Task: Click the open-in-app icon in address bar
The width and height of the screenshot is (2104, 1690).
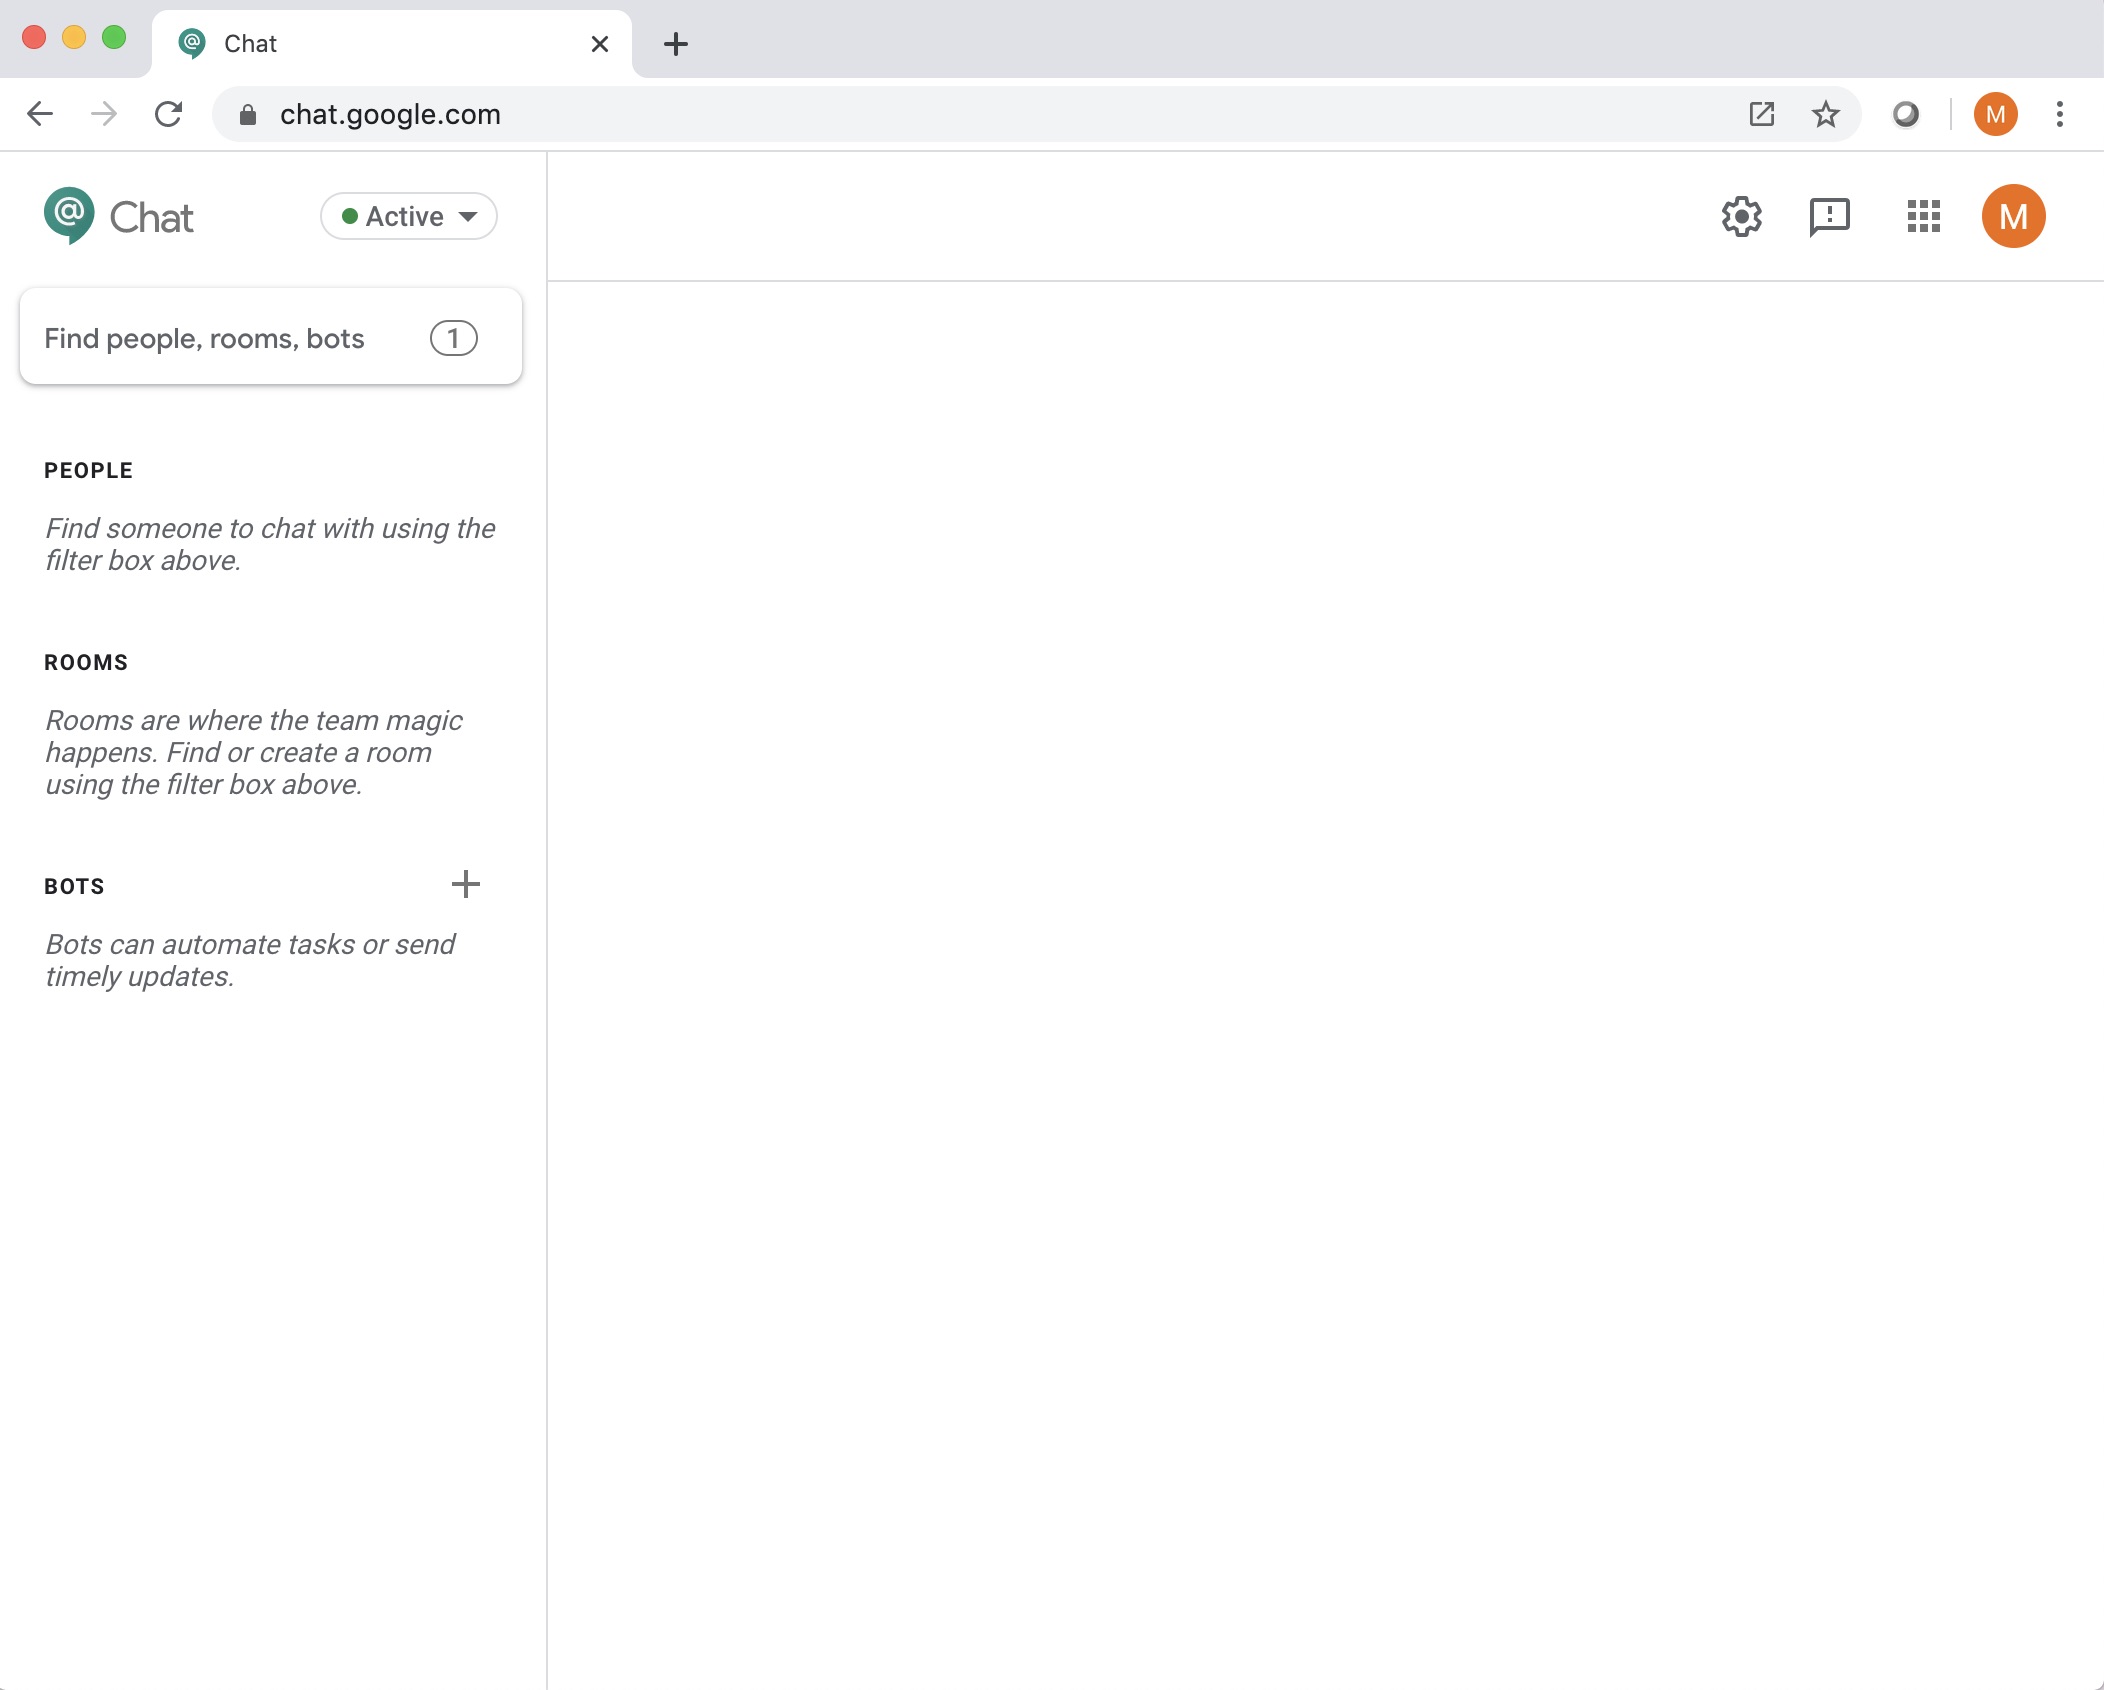Action: [1762, 114]
